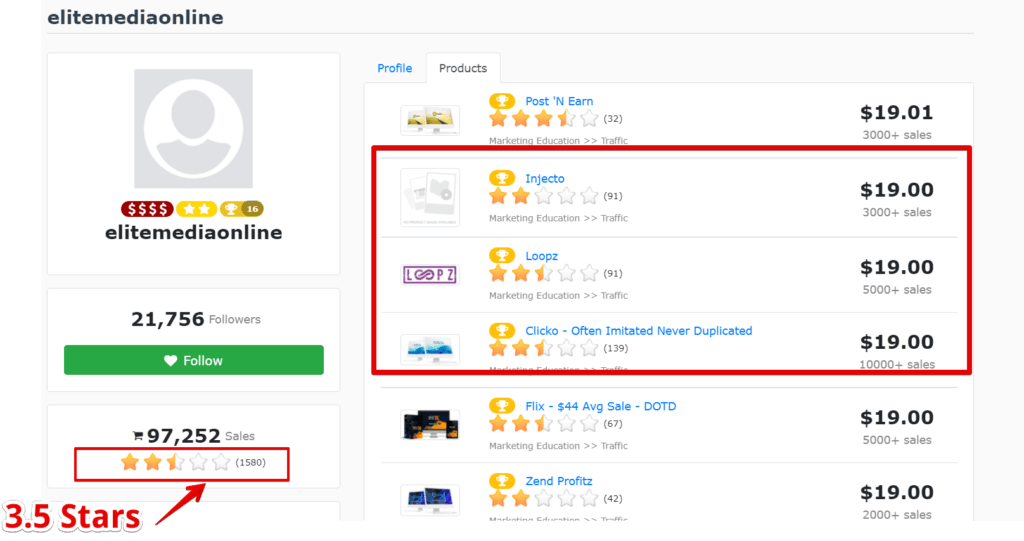Viewport: 1024px width, 541px height.
Task: Click the yellow two-star seller badge
Action: (x=197, y=209)
